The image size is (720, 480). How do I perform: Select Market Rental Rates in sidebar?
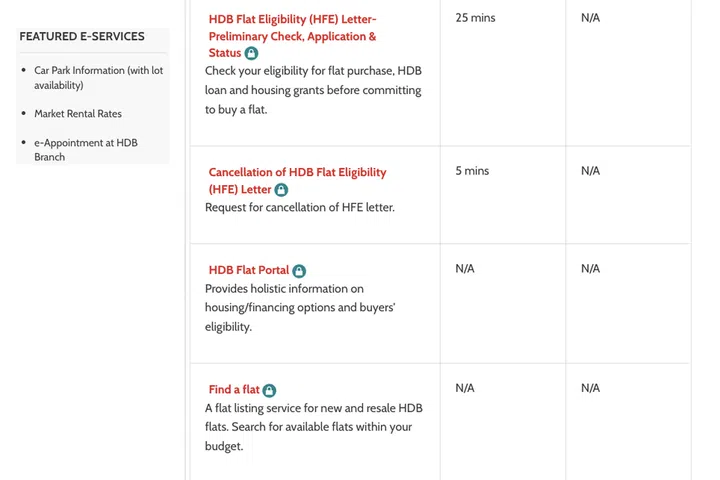[x=78, y=114]
